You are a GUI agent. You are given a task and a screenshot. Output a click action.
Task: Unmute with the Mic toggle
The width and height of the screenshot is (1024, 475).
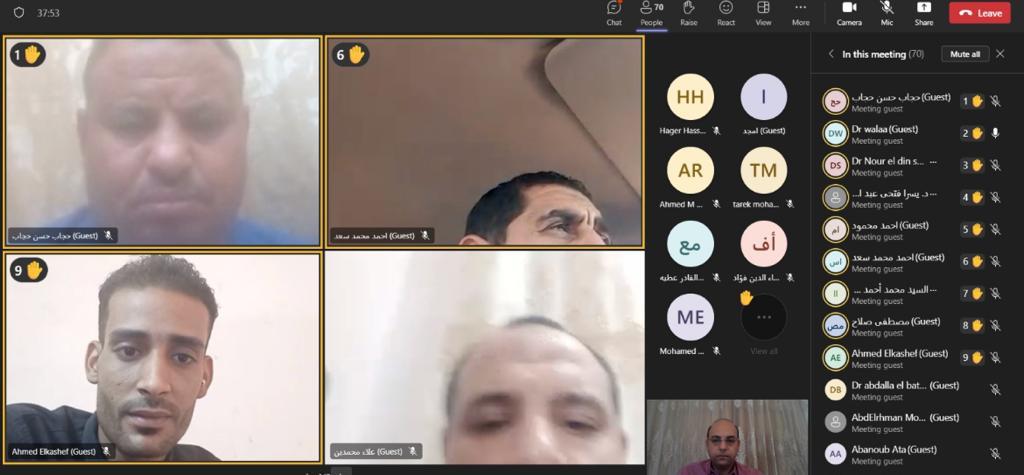coord(887,12)
